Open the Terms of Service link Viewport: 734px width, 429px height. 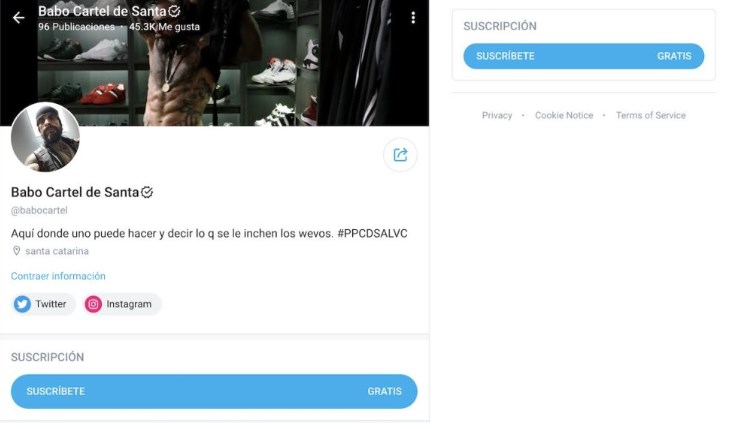[651, 115]
